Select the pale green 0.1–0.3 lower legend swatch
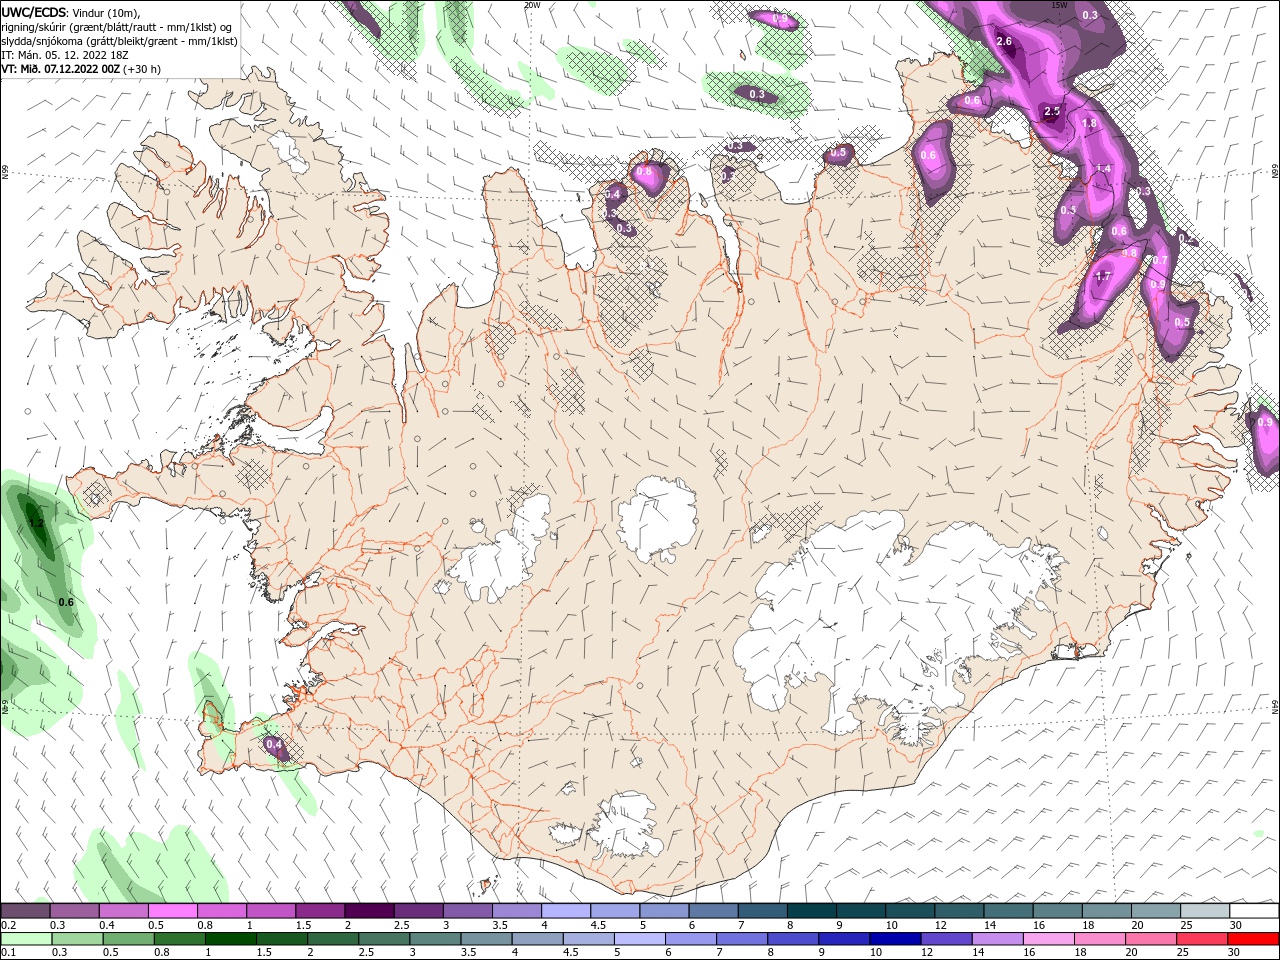 26,939
